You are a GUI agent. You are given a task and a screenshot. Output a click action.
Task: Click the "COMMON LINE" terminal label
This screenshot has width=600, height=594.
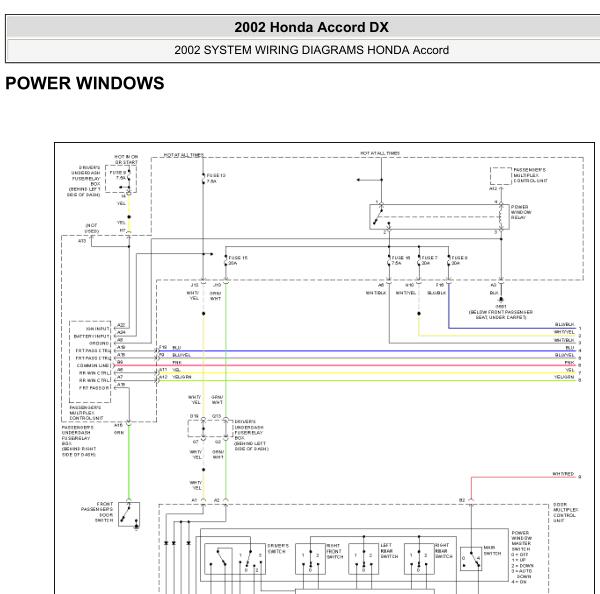[x=94, y=366]
